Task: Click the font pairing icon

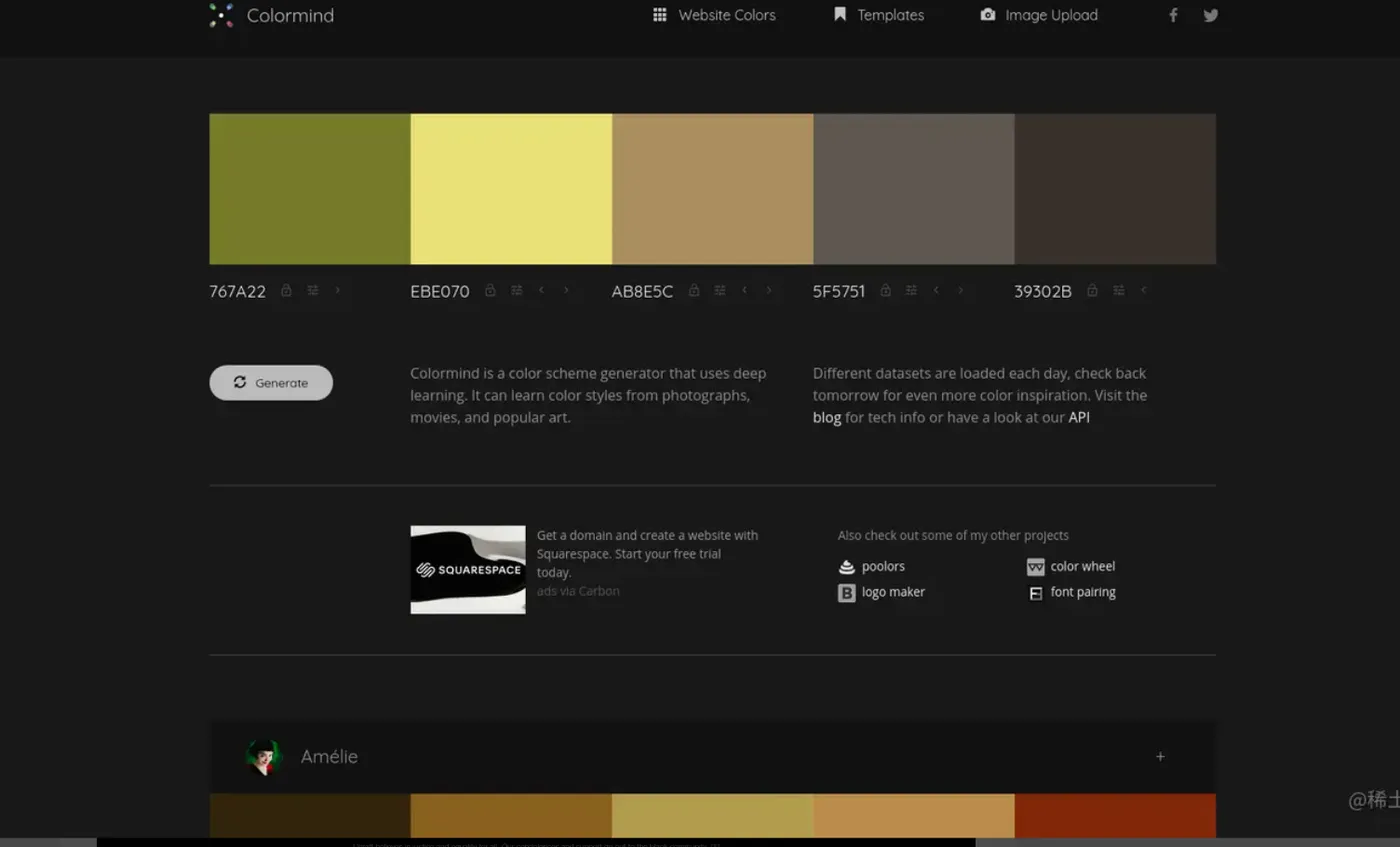Action: (x=1036, y=593)
